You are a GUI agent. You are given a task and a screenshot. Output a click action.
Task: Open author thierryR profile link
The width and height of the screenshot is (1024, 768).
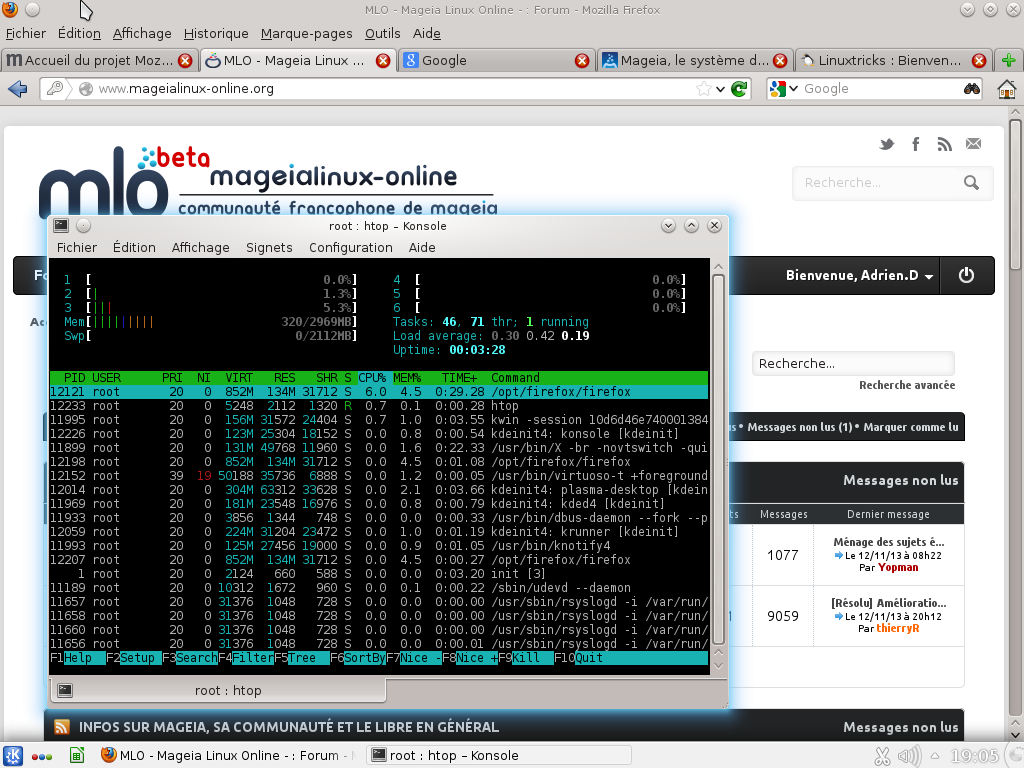click(x=898, y=628)
